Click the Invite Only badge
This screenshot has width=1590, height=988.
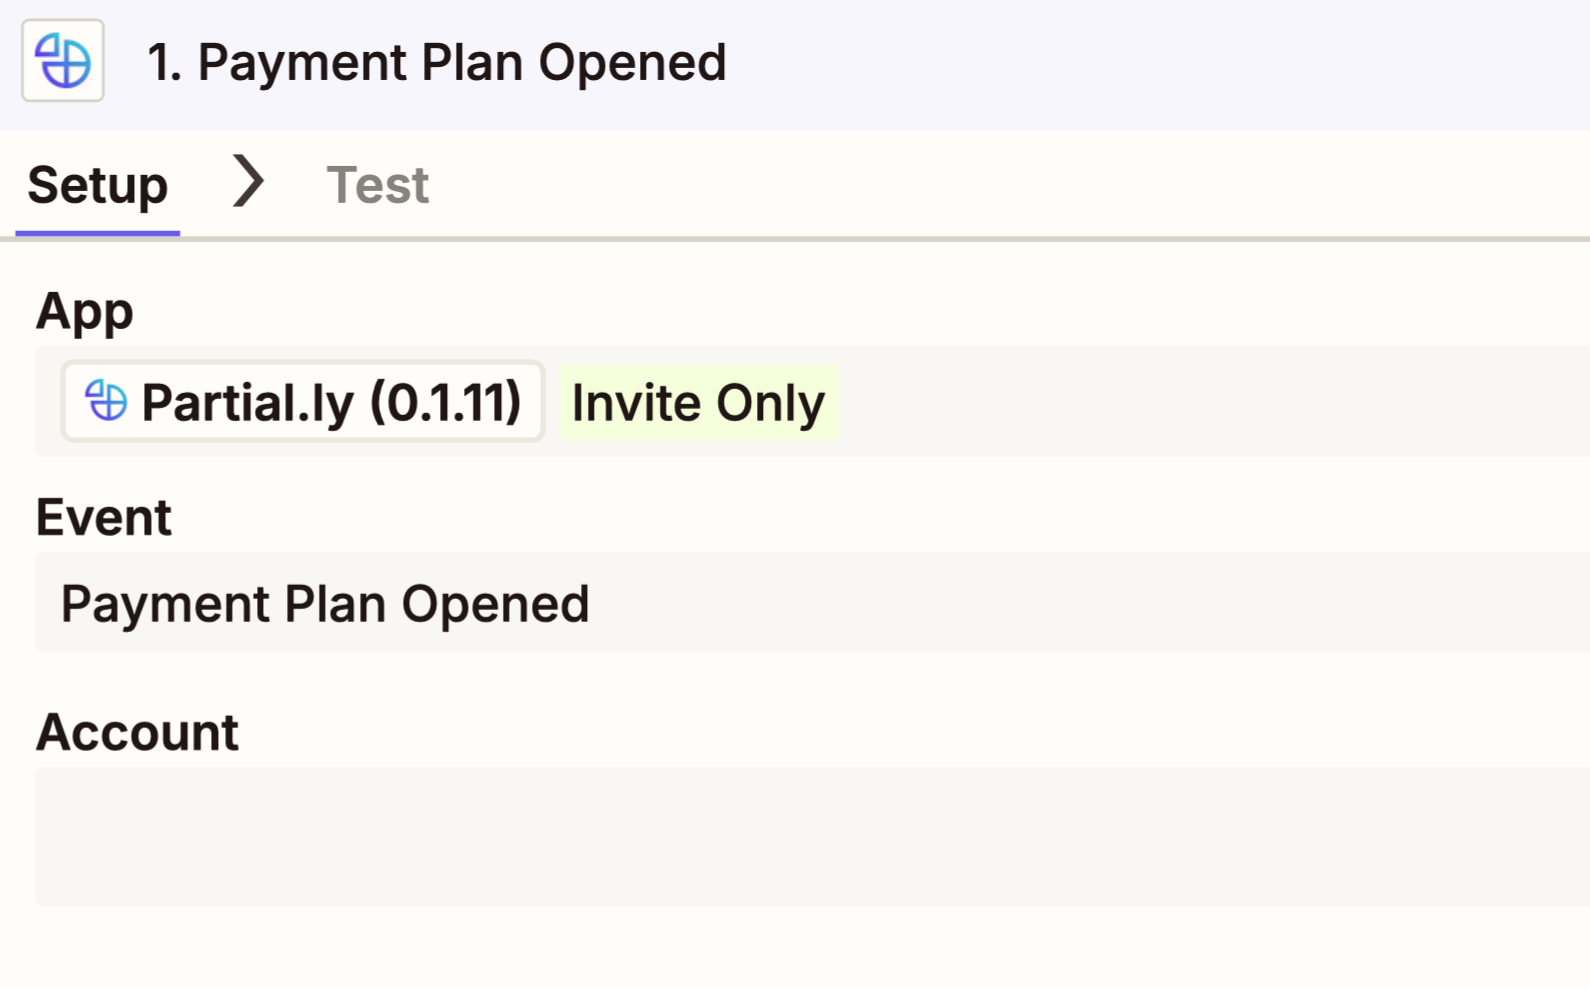click(x=698, y=402)
